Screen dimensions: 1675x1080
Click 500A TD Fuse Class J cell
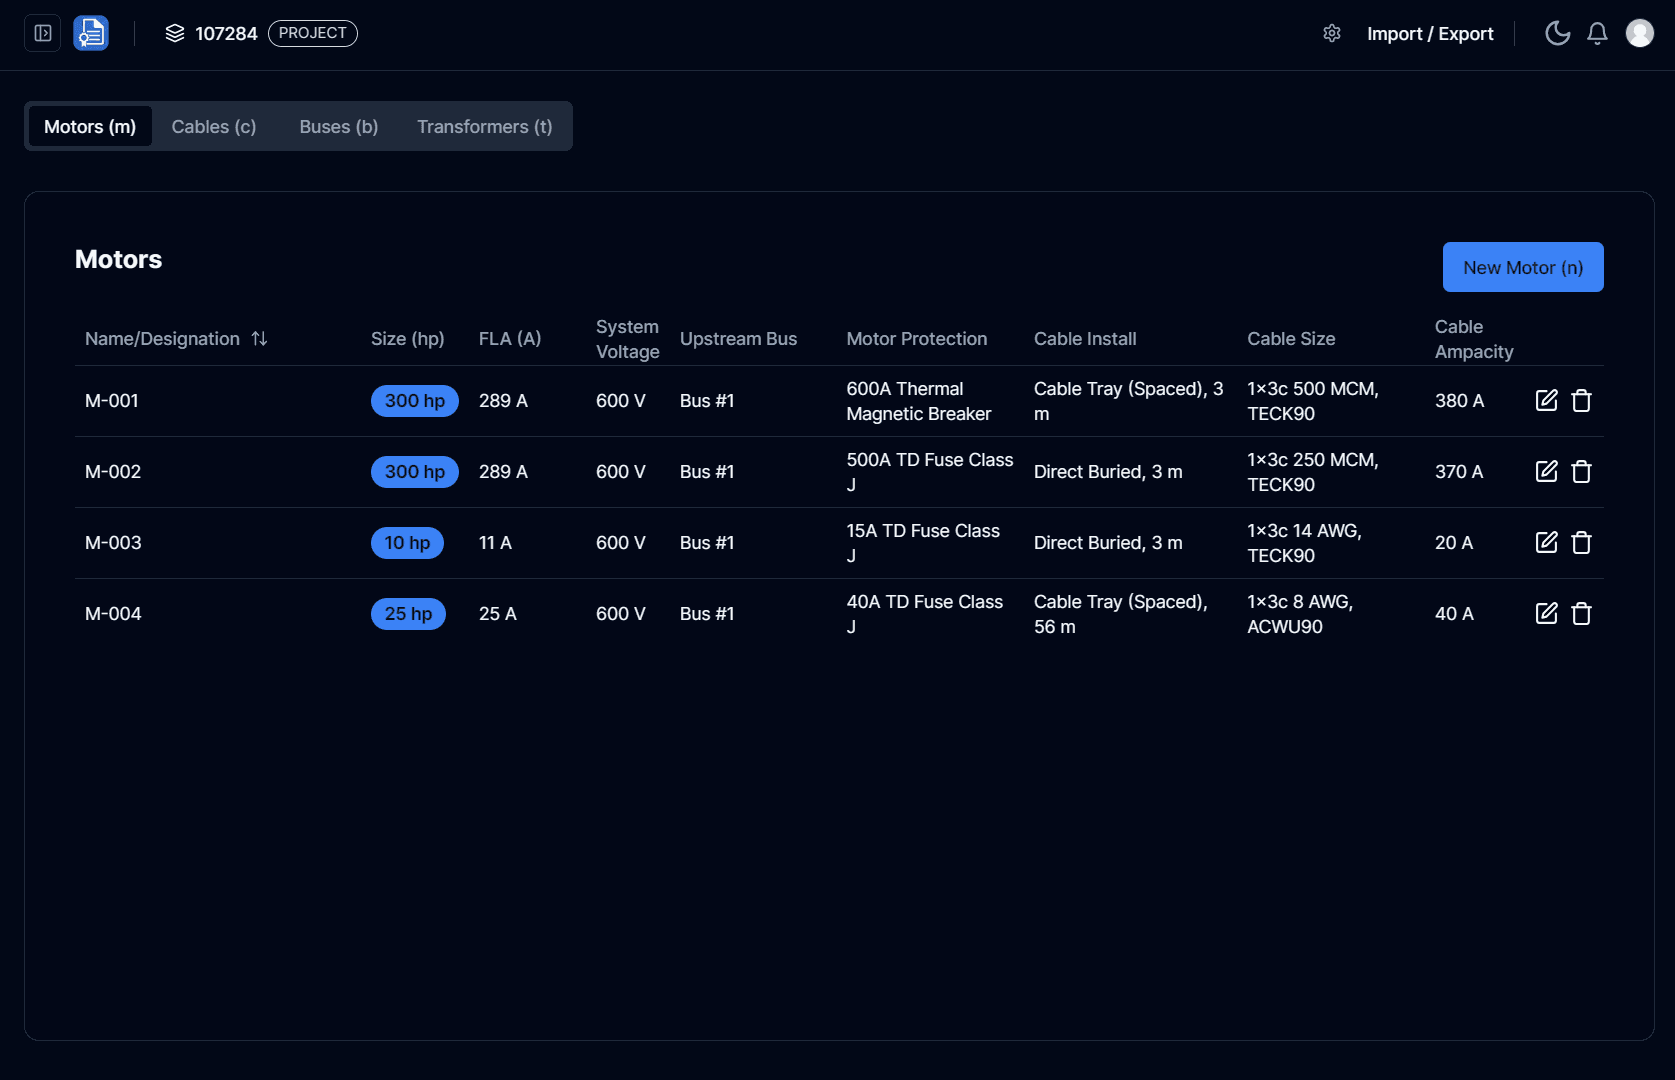pos(930,472)
